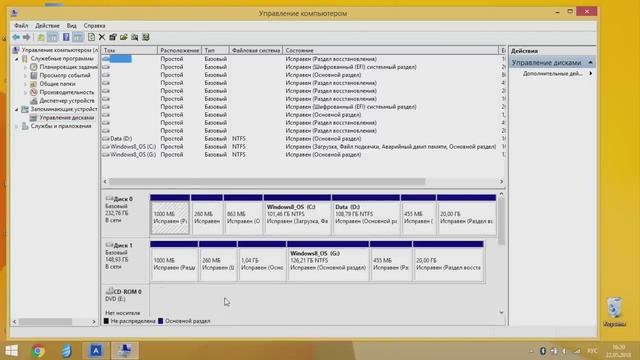Image resolution: width=640 pixels, height=360 pixels.
Task: Expand the Общие папки node
Action: pyautogui.click(x=25, y=84)
